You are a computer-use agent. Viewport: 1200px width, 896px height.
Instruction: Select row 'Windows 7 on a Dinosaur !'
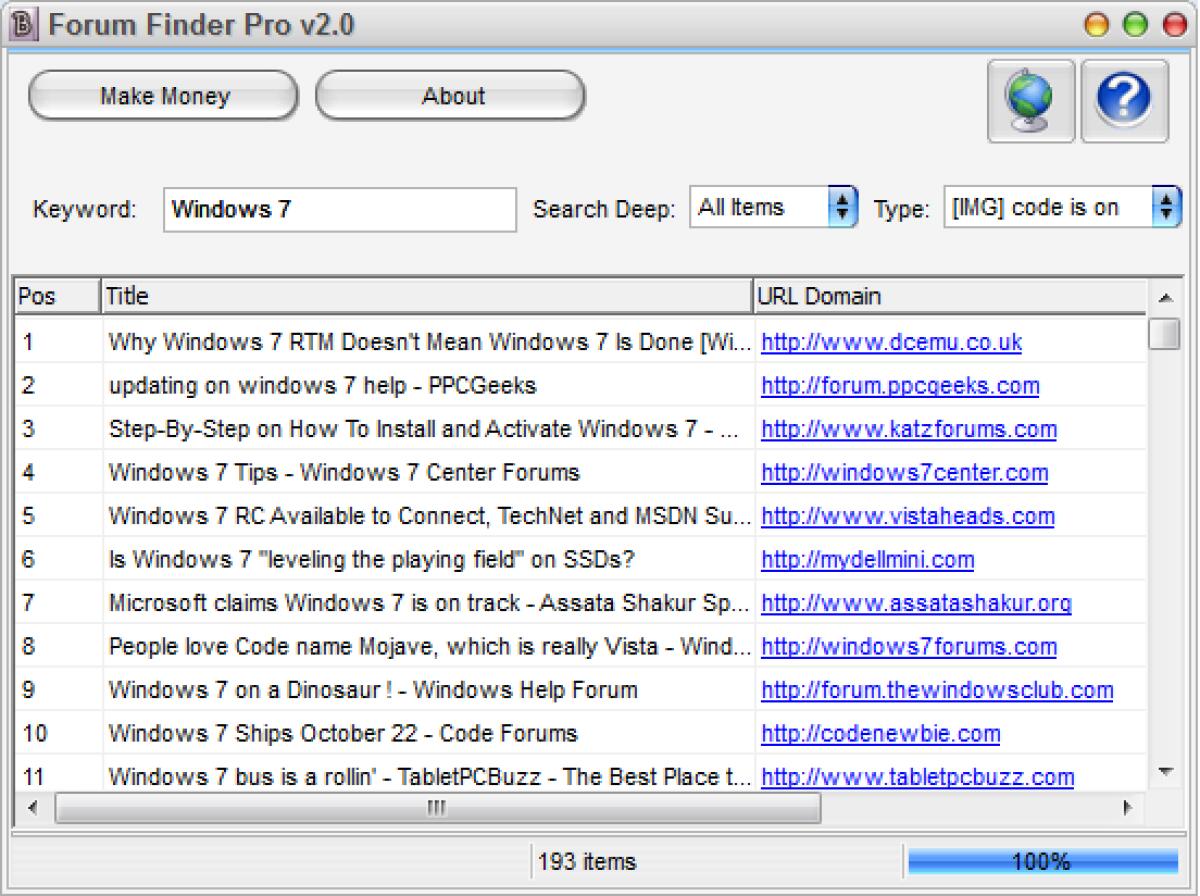(582, 691)
